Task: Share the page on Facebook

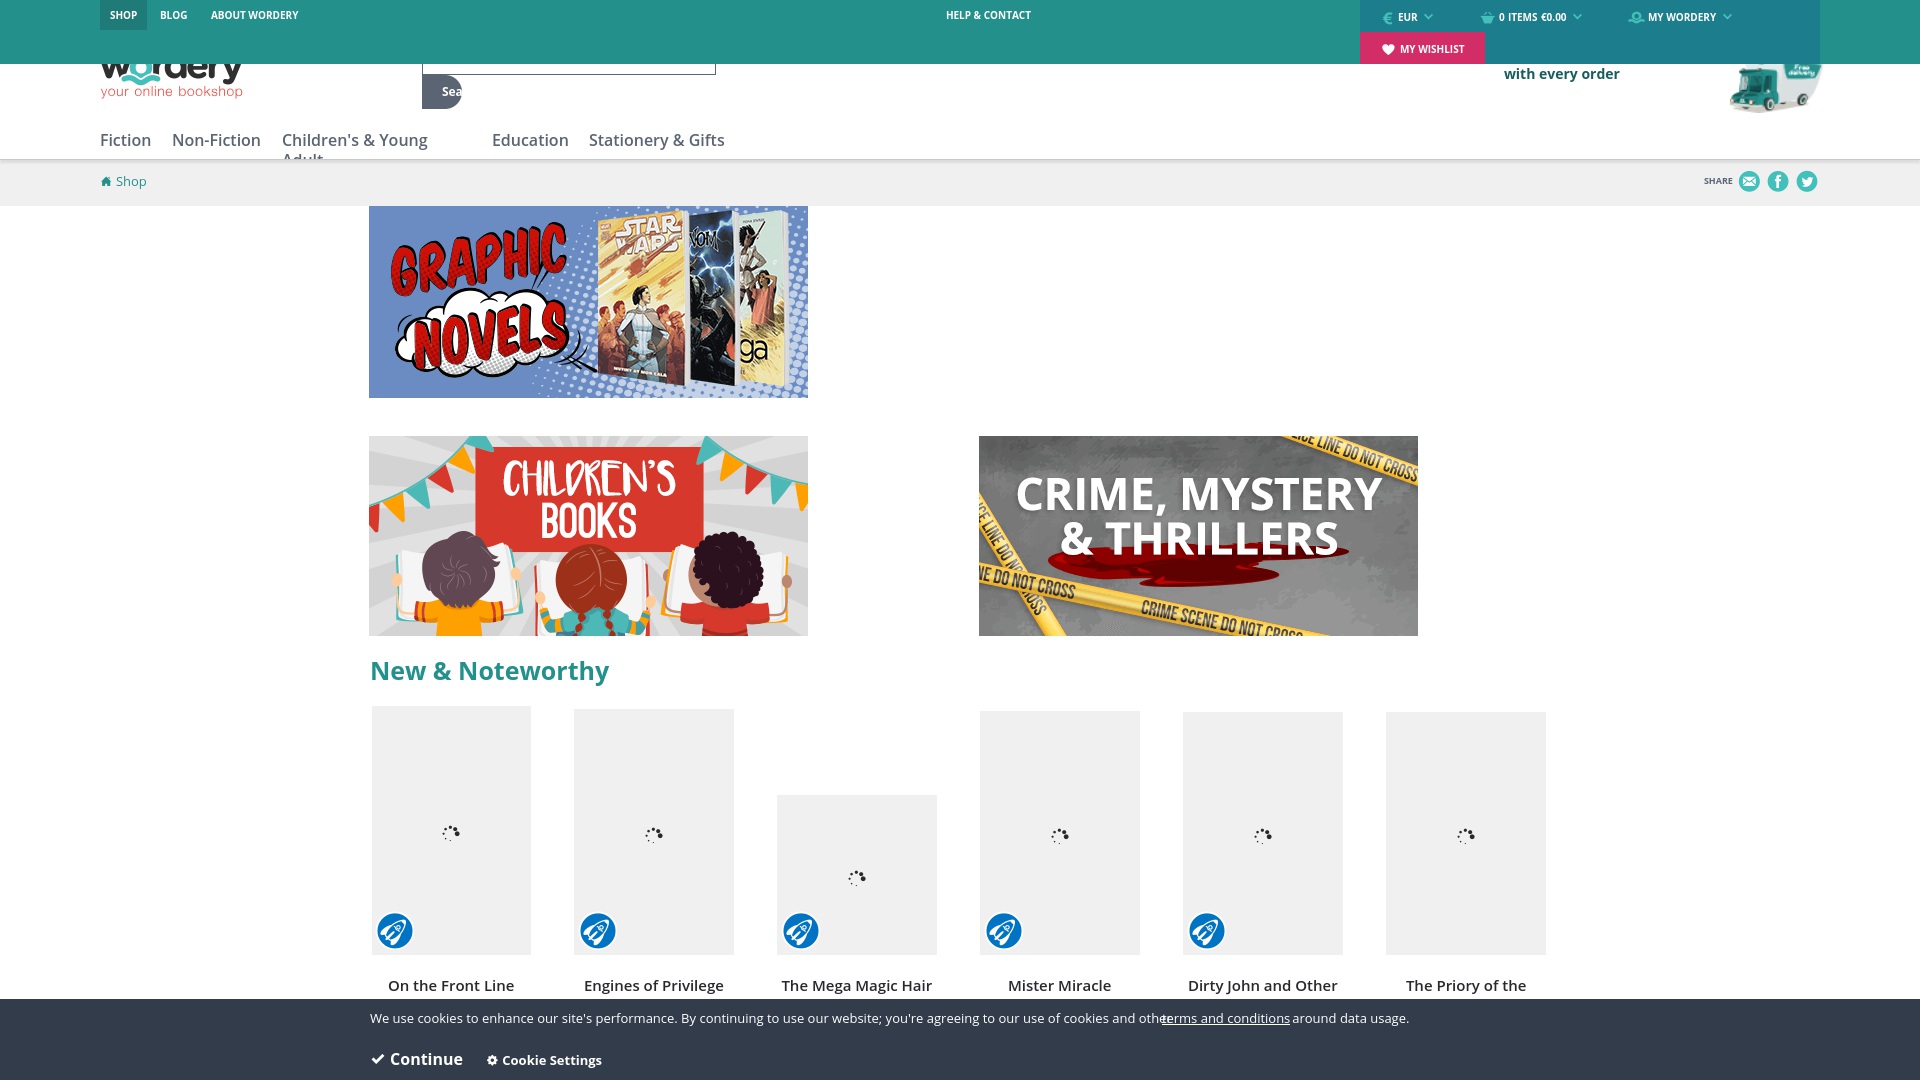Action: click(1778, 181)
